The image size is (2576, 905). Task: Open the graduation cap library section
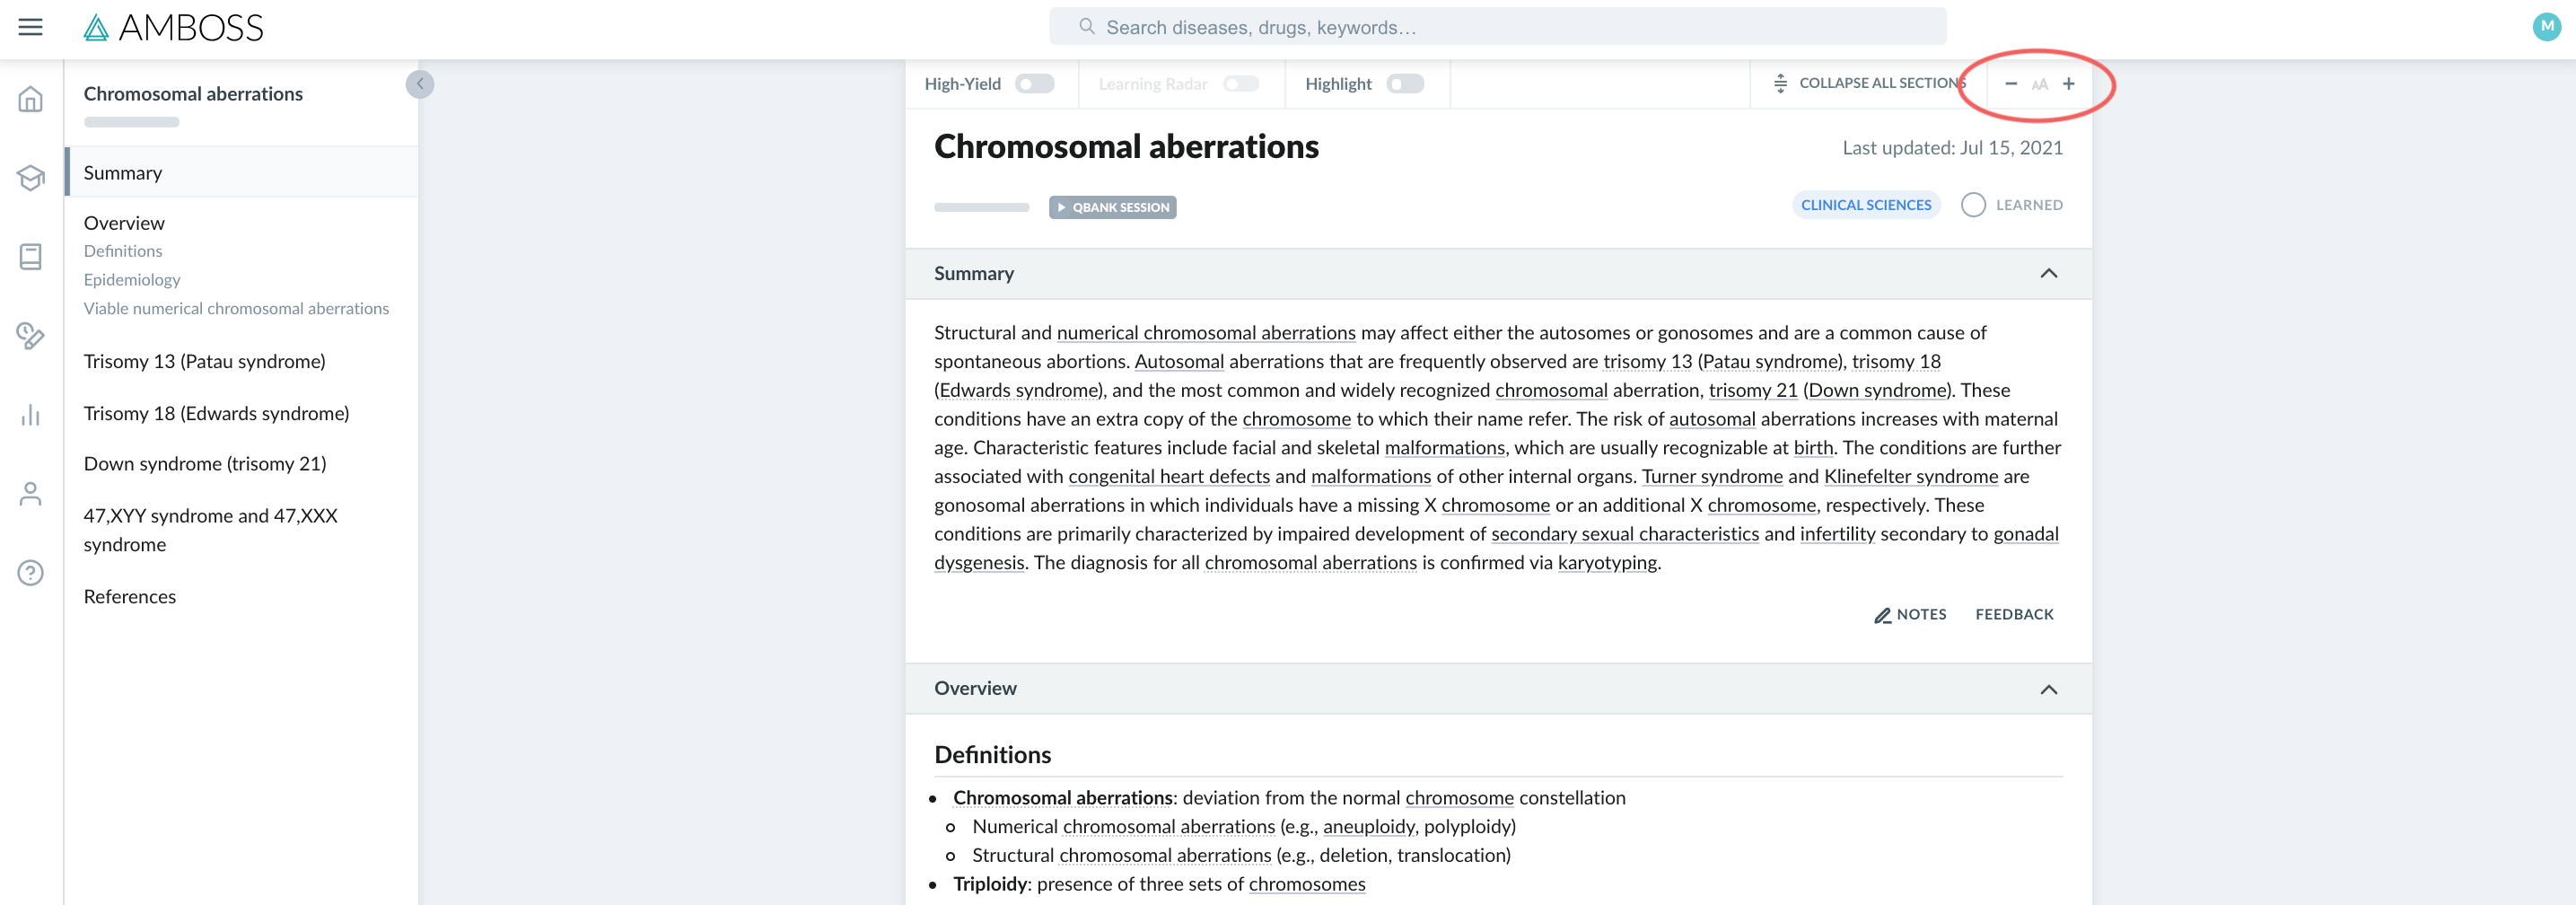click(30, 177)
